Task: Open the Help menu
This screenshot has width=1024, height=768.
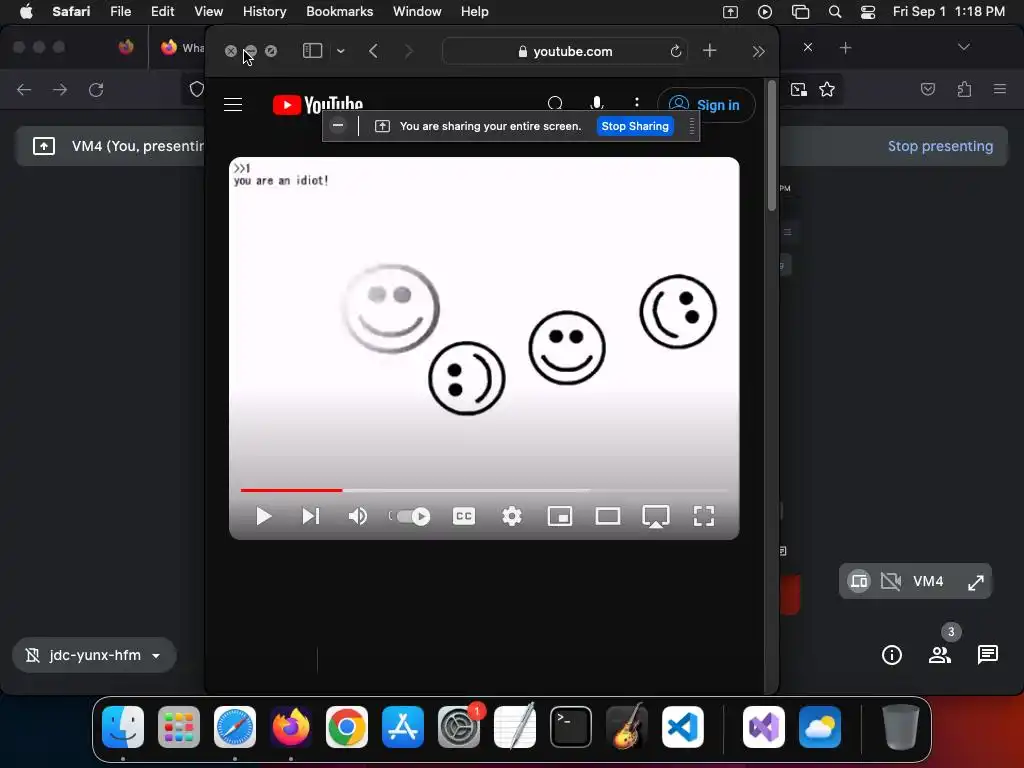Action: (474, 12)
